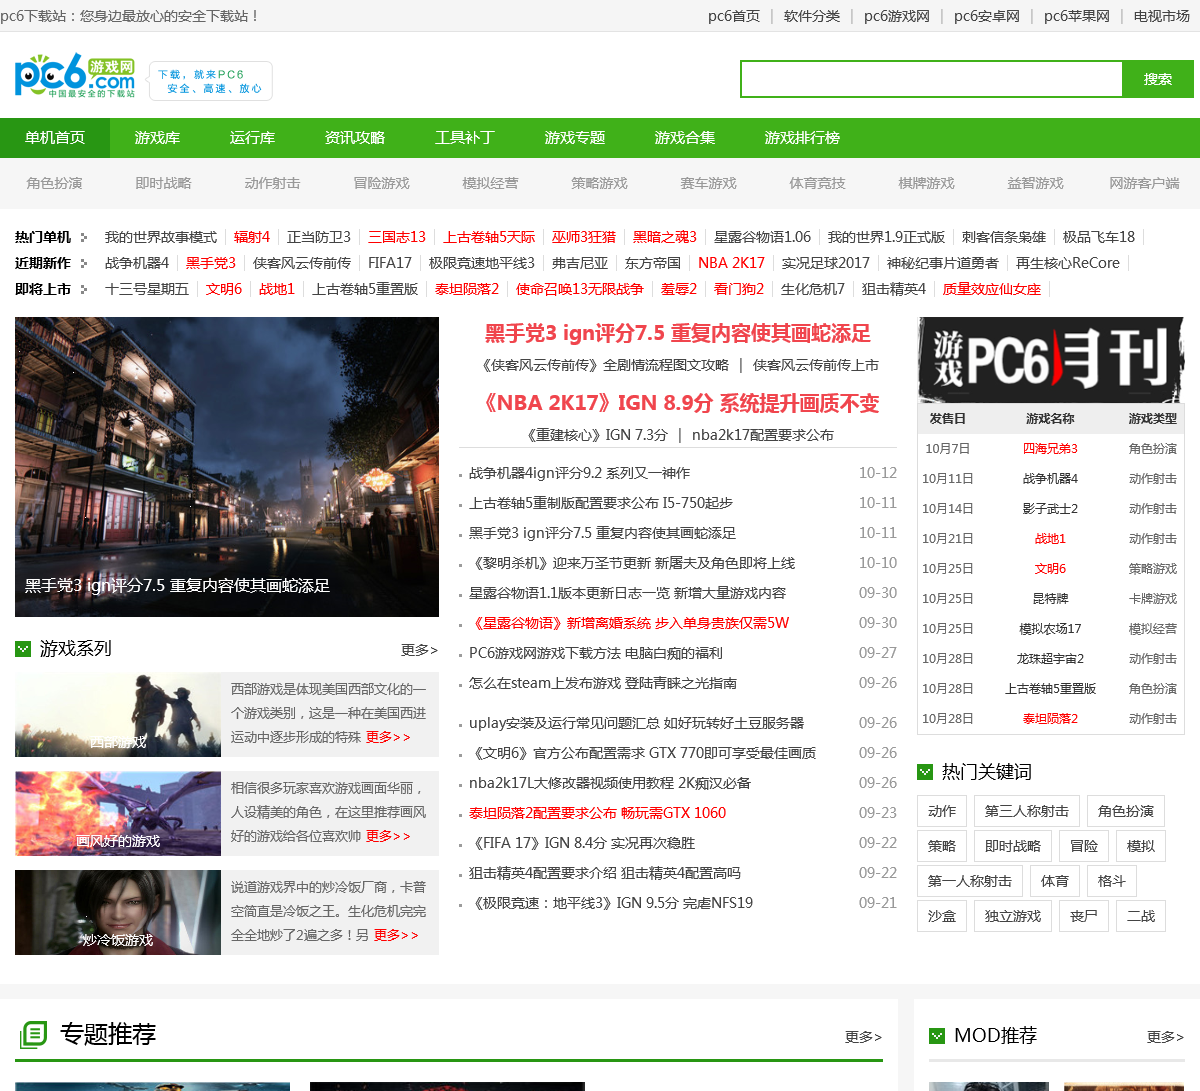Open headline 黑手党3 ign评分7.5
Screen dimensions: 1200x1091
point(678,333)
